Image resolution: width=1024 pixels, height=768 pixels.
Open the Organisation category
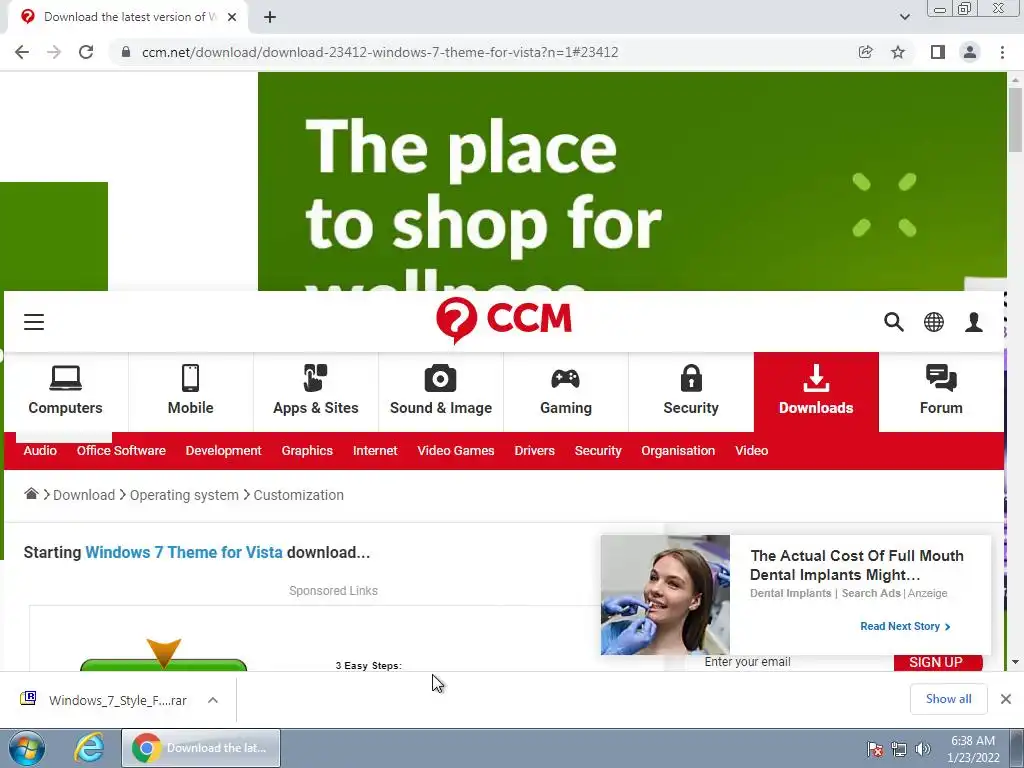(678, 451)
